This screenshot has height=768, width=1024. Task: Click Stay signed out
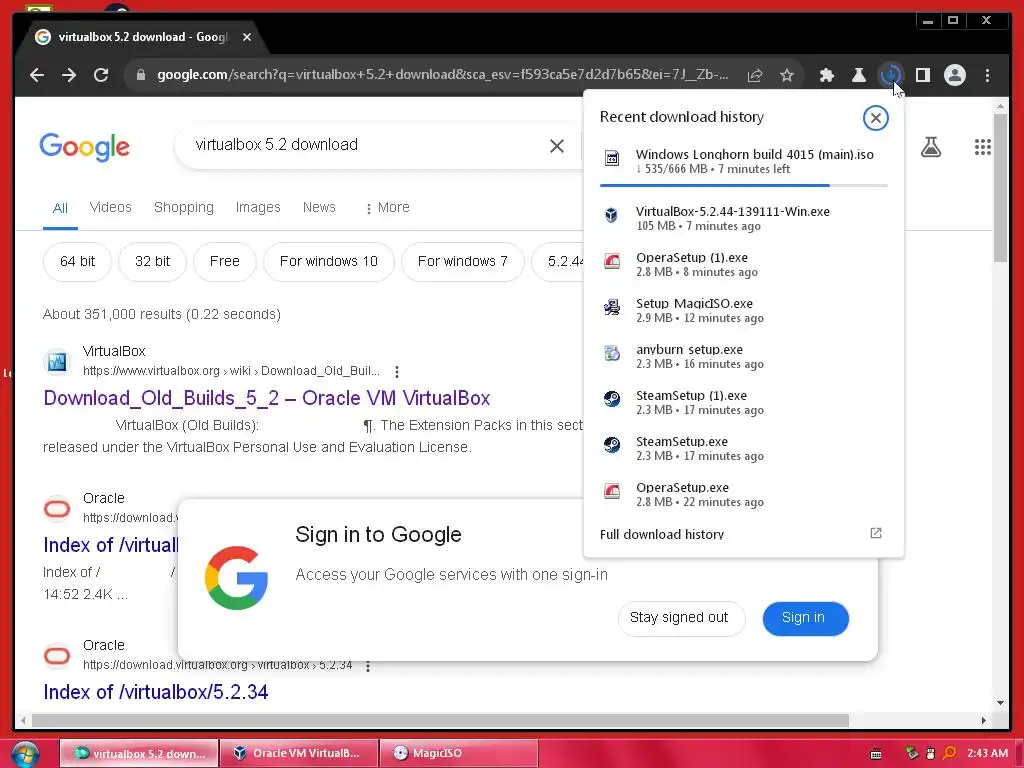coord(680,618)
